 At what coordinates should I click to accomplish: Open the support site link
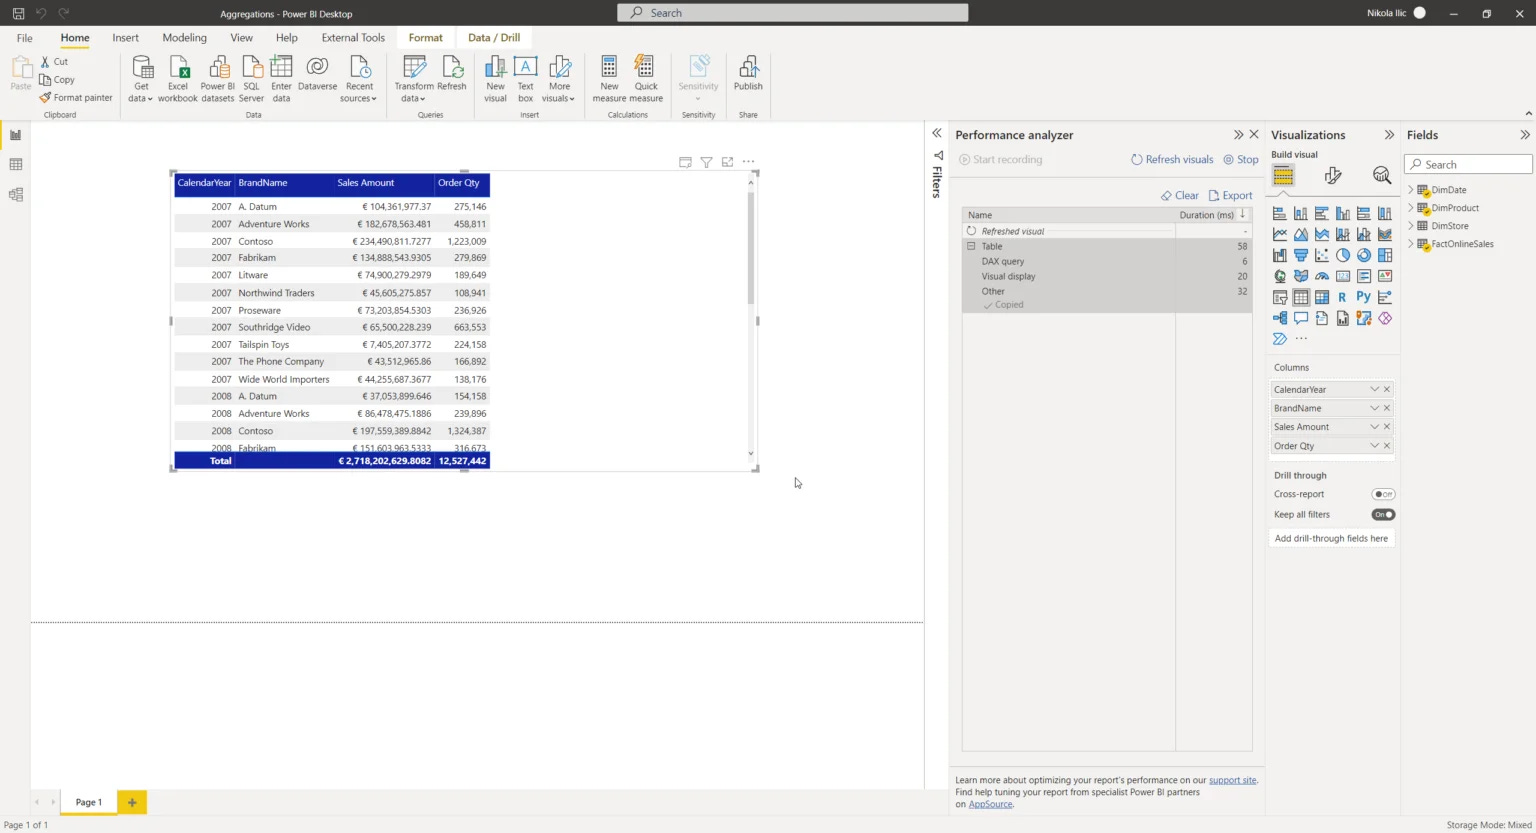[x=1232, y=780]
